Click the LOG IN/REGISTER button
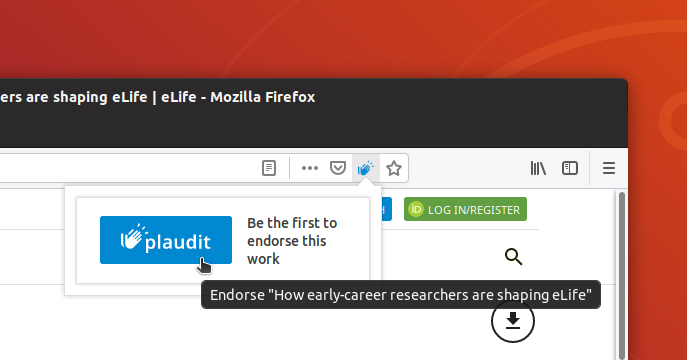This screenshot has height=360, width=687. click(465, 209)
